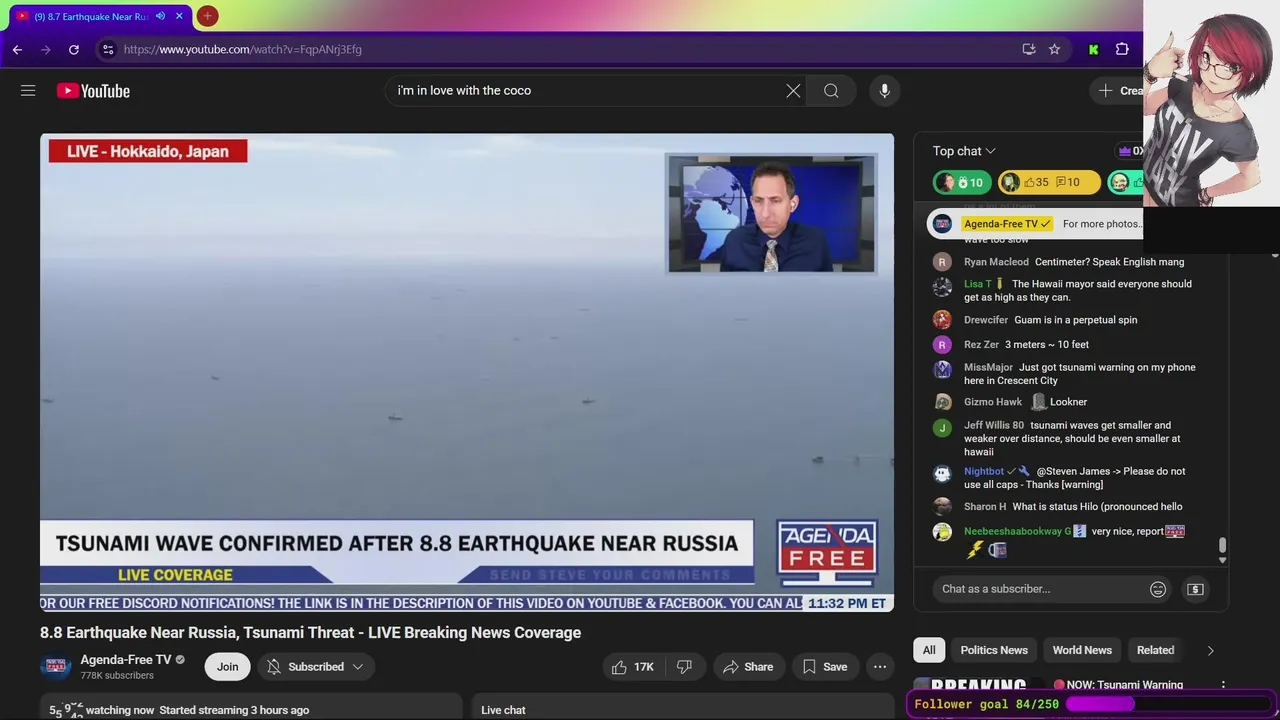
Task: Select the All filter chip
Action: click(x=929, y=650)
